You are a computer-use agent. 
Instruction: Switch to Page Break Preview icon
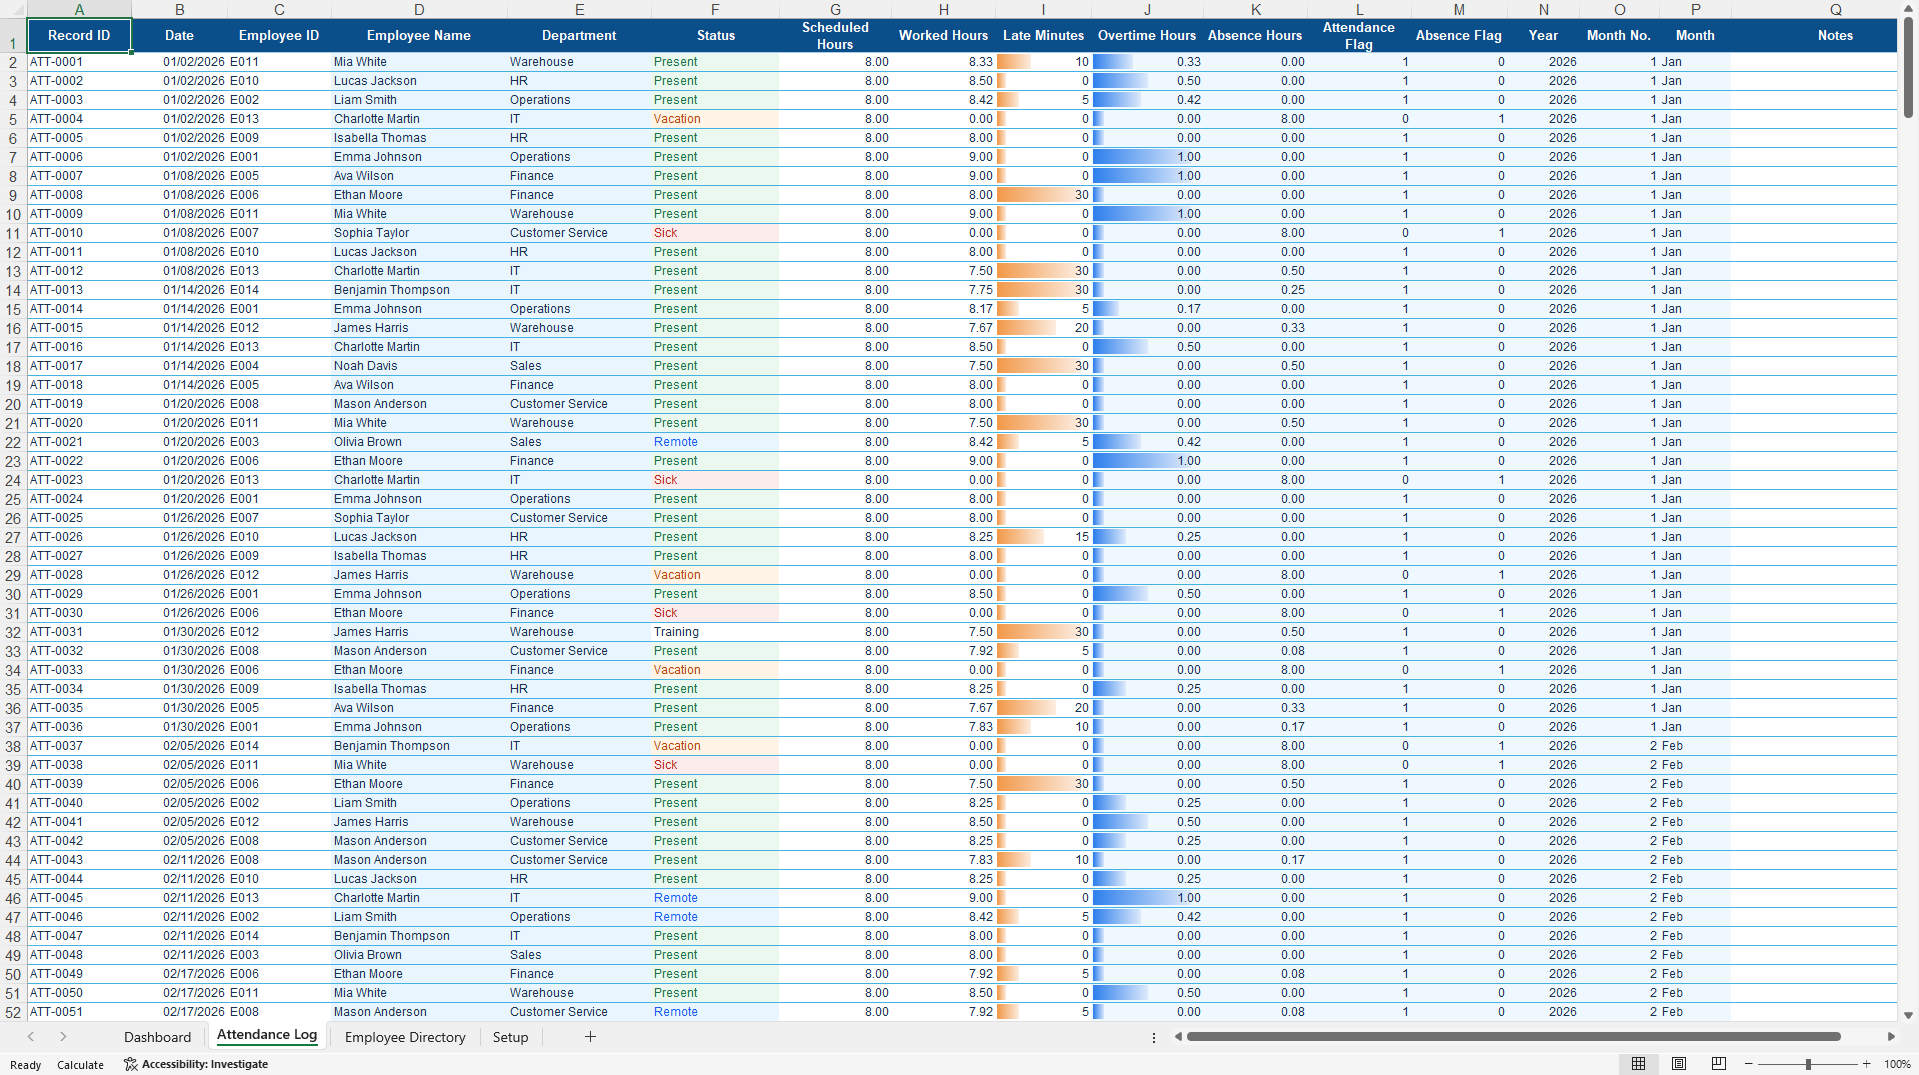coord(1719,1064)
